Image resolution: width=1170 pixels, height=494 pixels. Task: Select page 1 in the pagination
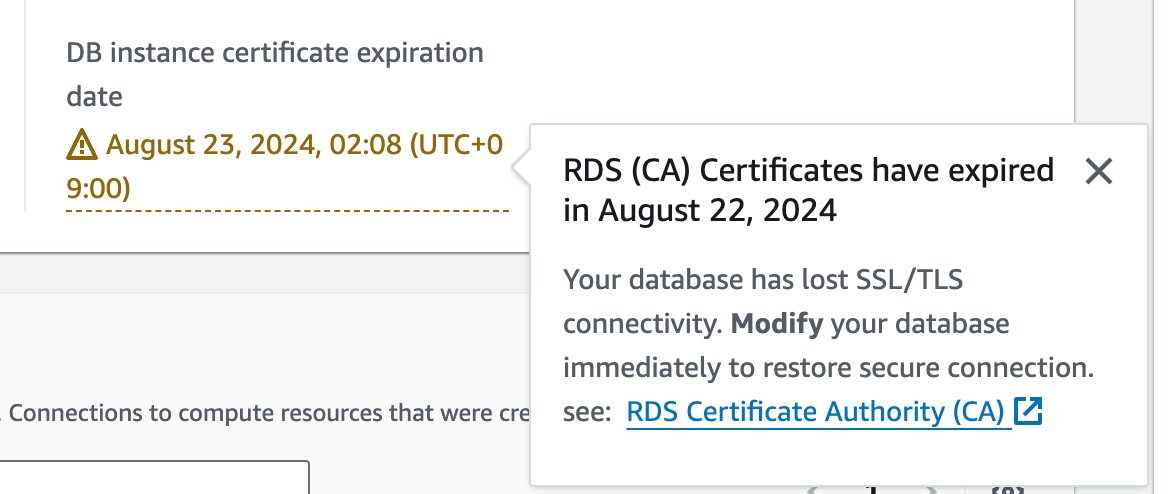[x=872, y=490]
